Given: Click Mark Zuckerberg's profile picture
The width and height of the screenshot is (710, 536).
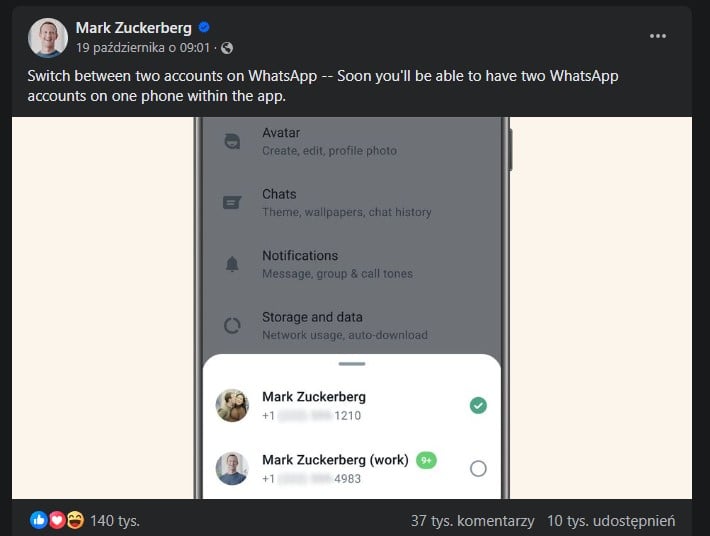Looking at the screenshot, I should (48, 37).
